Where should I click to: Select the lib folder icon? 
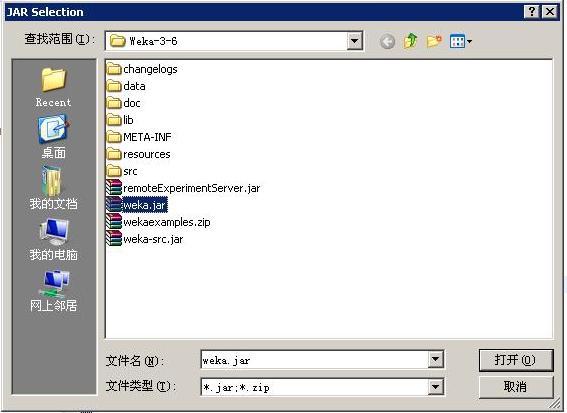114,120
